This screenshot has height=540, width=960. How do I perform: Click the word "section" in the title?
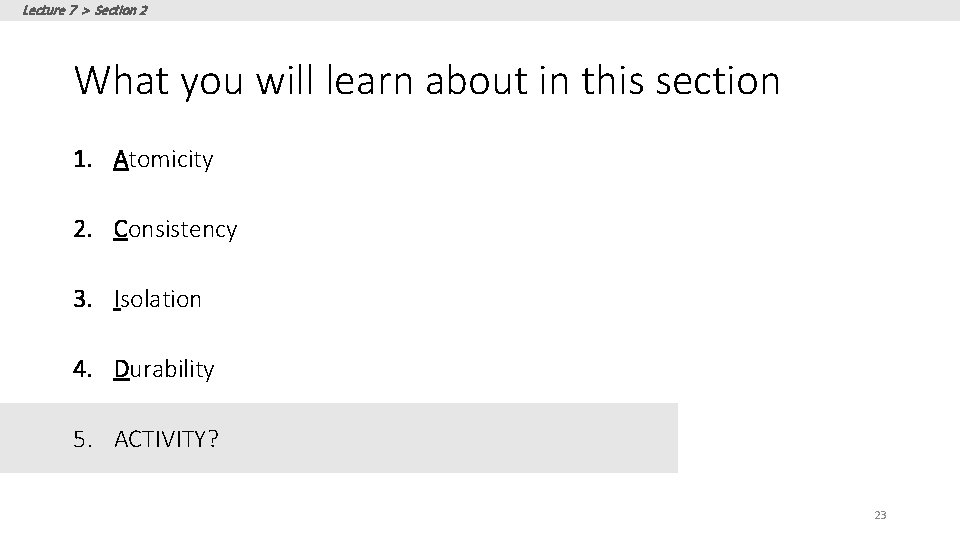[718, 81]
